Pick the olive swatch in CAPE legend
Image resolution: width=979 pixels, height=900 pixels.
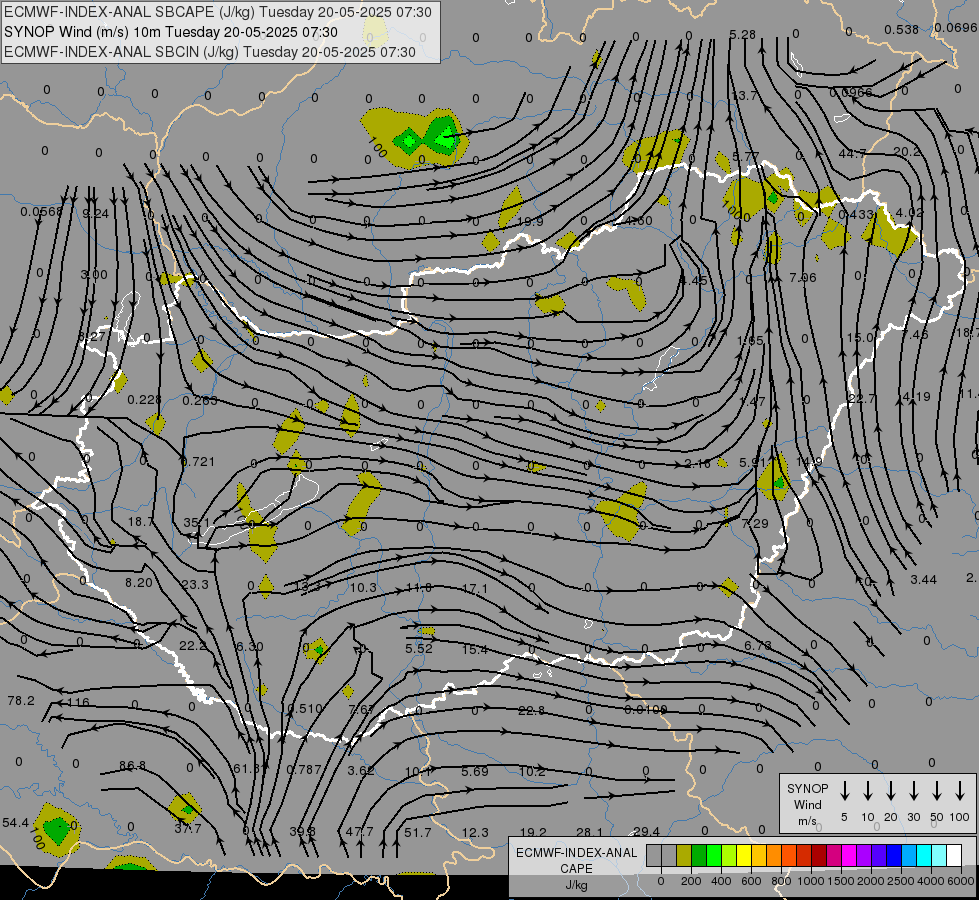point(684,856)
